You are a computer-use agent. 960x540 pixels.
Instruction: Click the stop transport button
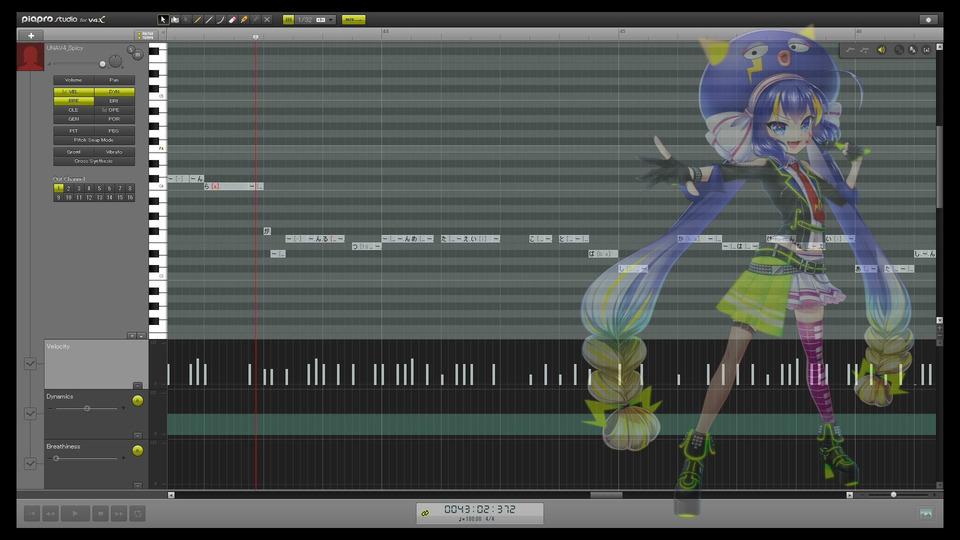[x=100, y=514]
